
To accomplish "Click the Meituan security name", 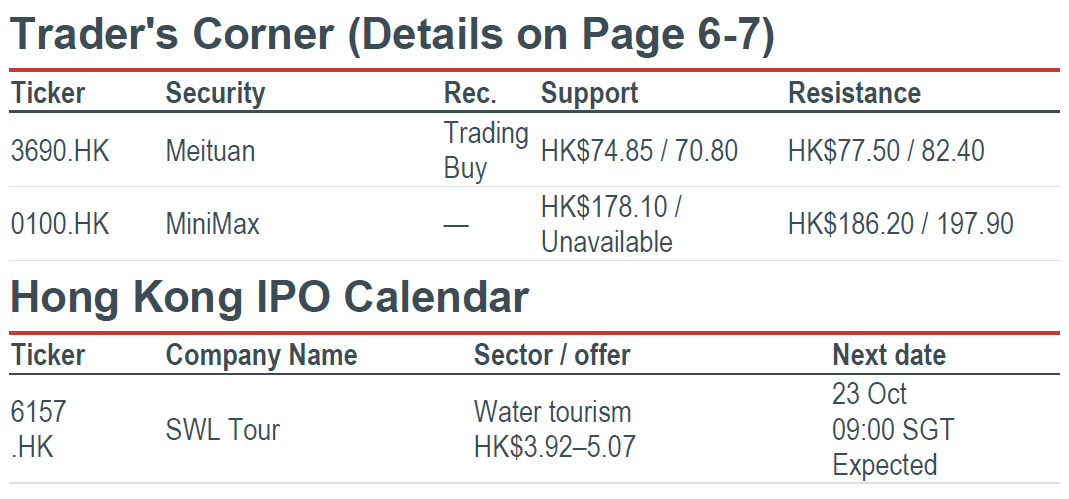I will pyautogui.click(x=210, y=151).
